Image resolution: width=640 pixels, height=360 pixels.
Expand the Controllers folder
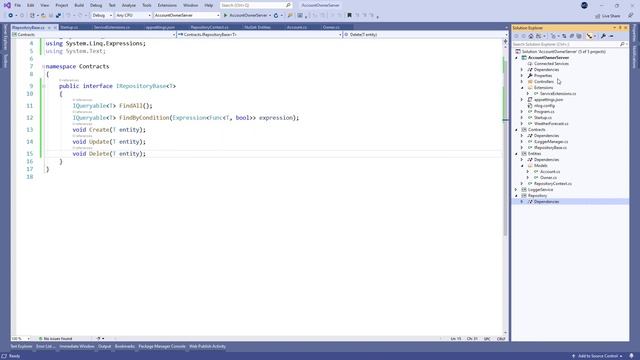coord(522,82)
